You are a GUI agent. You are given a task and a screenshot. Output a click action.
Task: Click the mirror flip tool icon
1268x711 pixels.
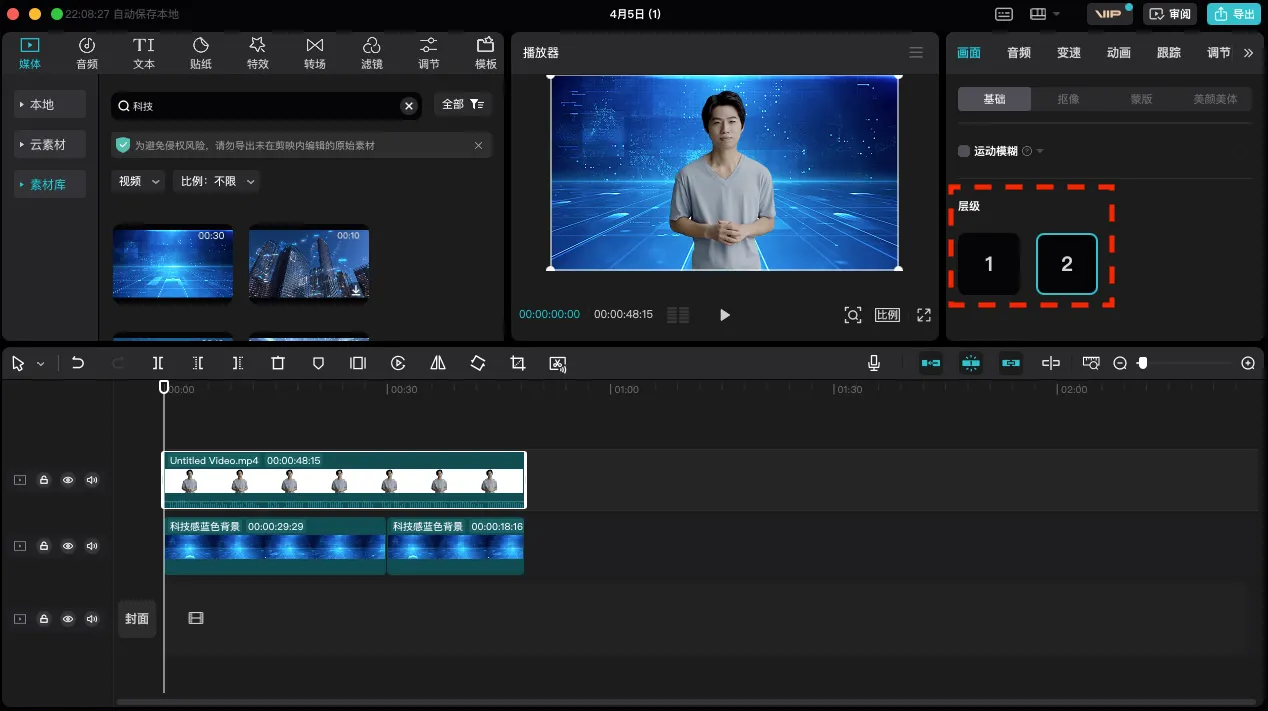(x=438, y=364)
